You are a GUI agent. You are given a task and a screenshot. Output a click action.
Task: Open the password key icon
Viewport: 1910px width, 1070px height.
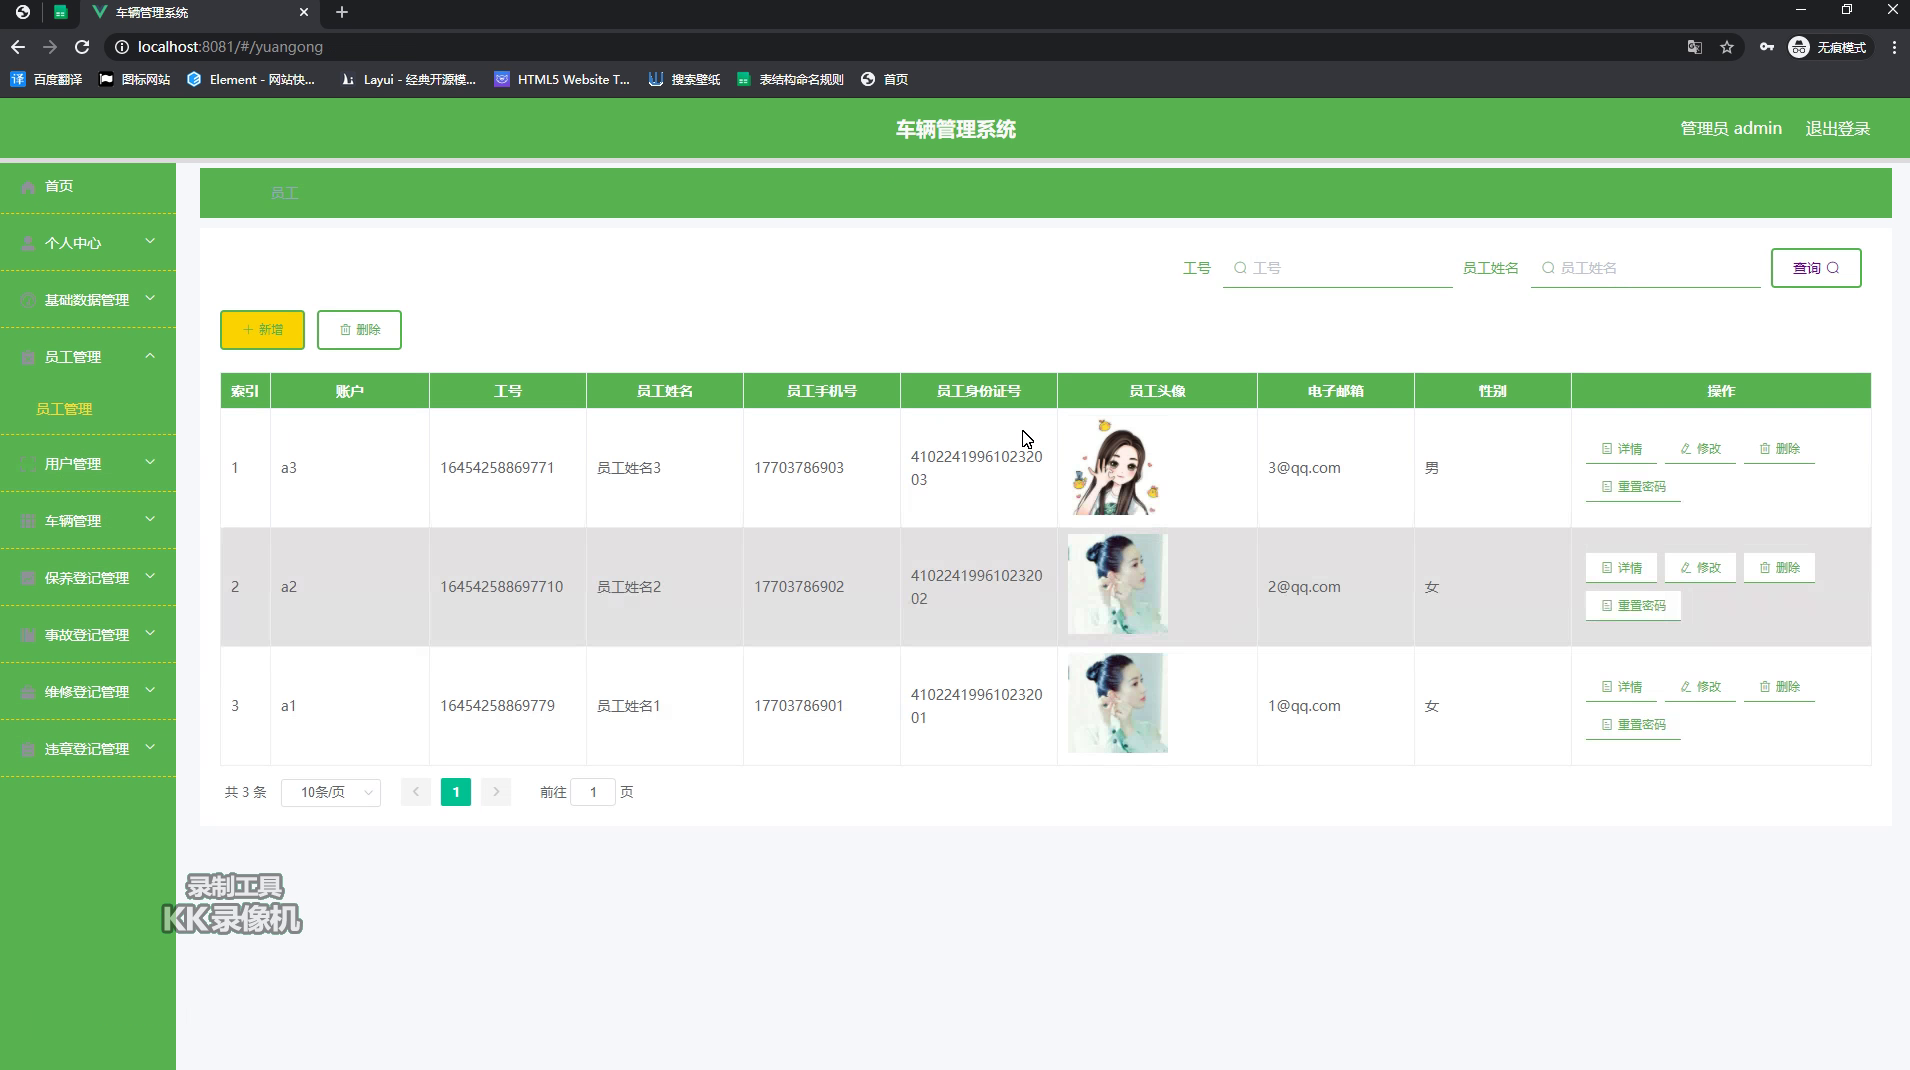pos(1767,47)
